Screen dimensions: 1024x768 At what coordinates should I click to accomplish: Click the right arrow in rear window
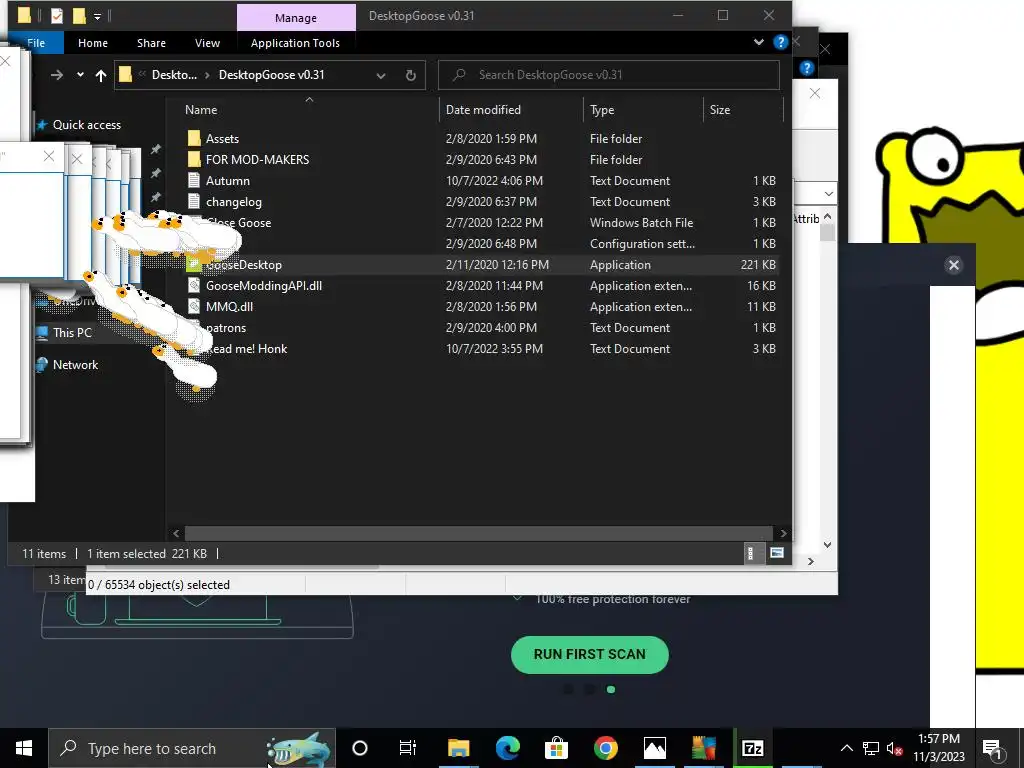pos(810,562)
